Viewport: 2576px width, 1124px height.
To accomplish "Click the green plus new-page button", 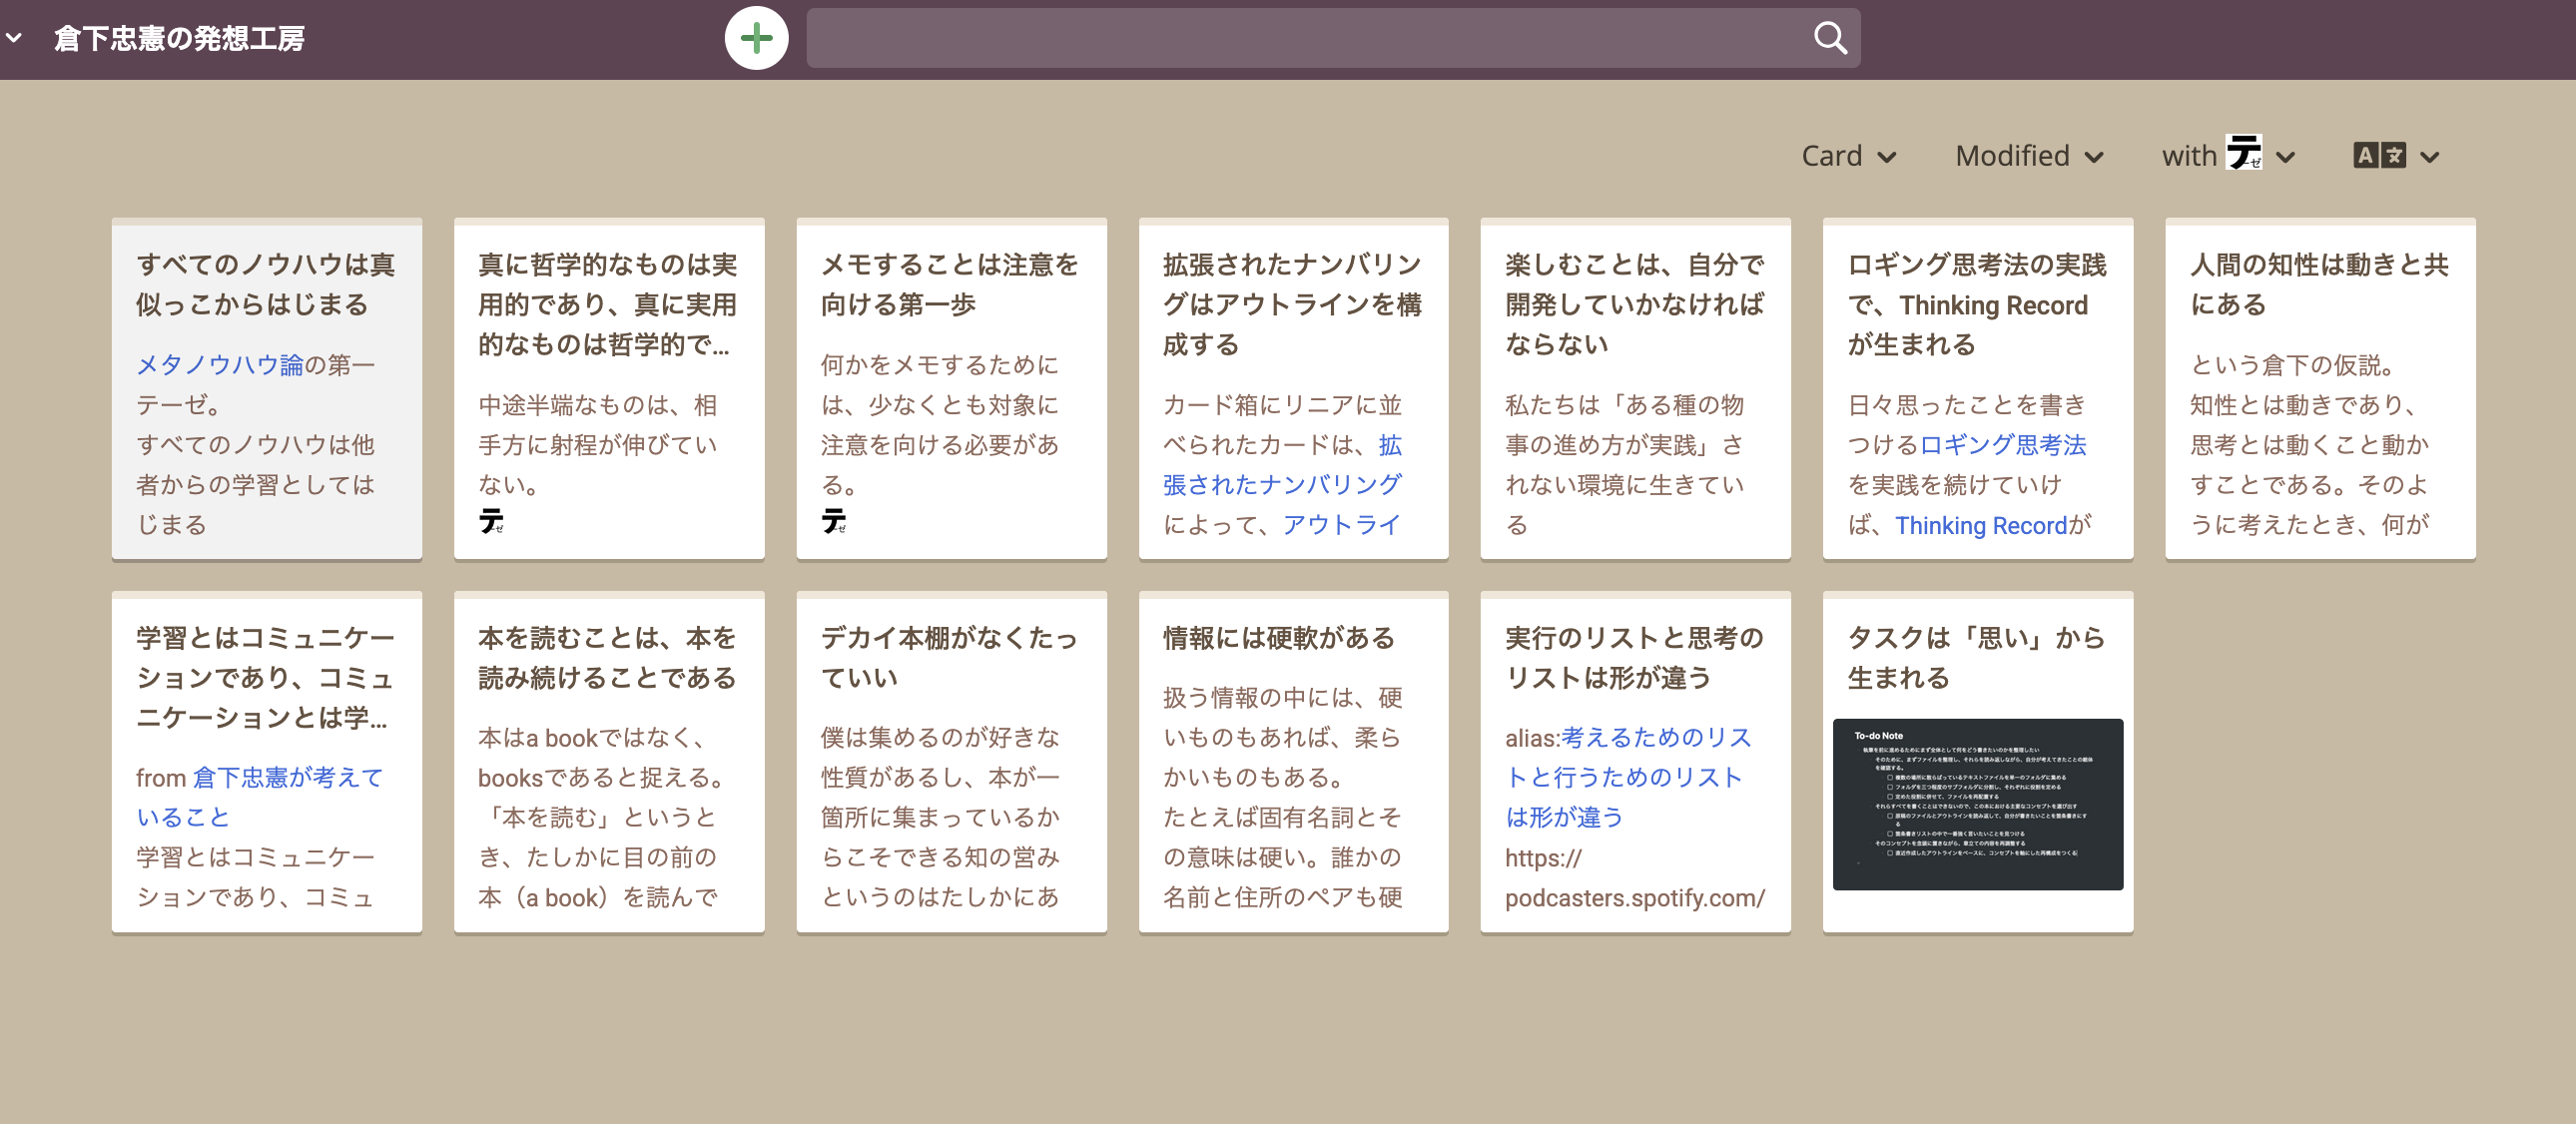I will click(x=756, y=39).
